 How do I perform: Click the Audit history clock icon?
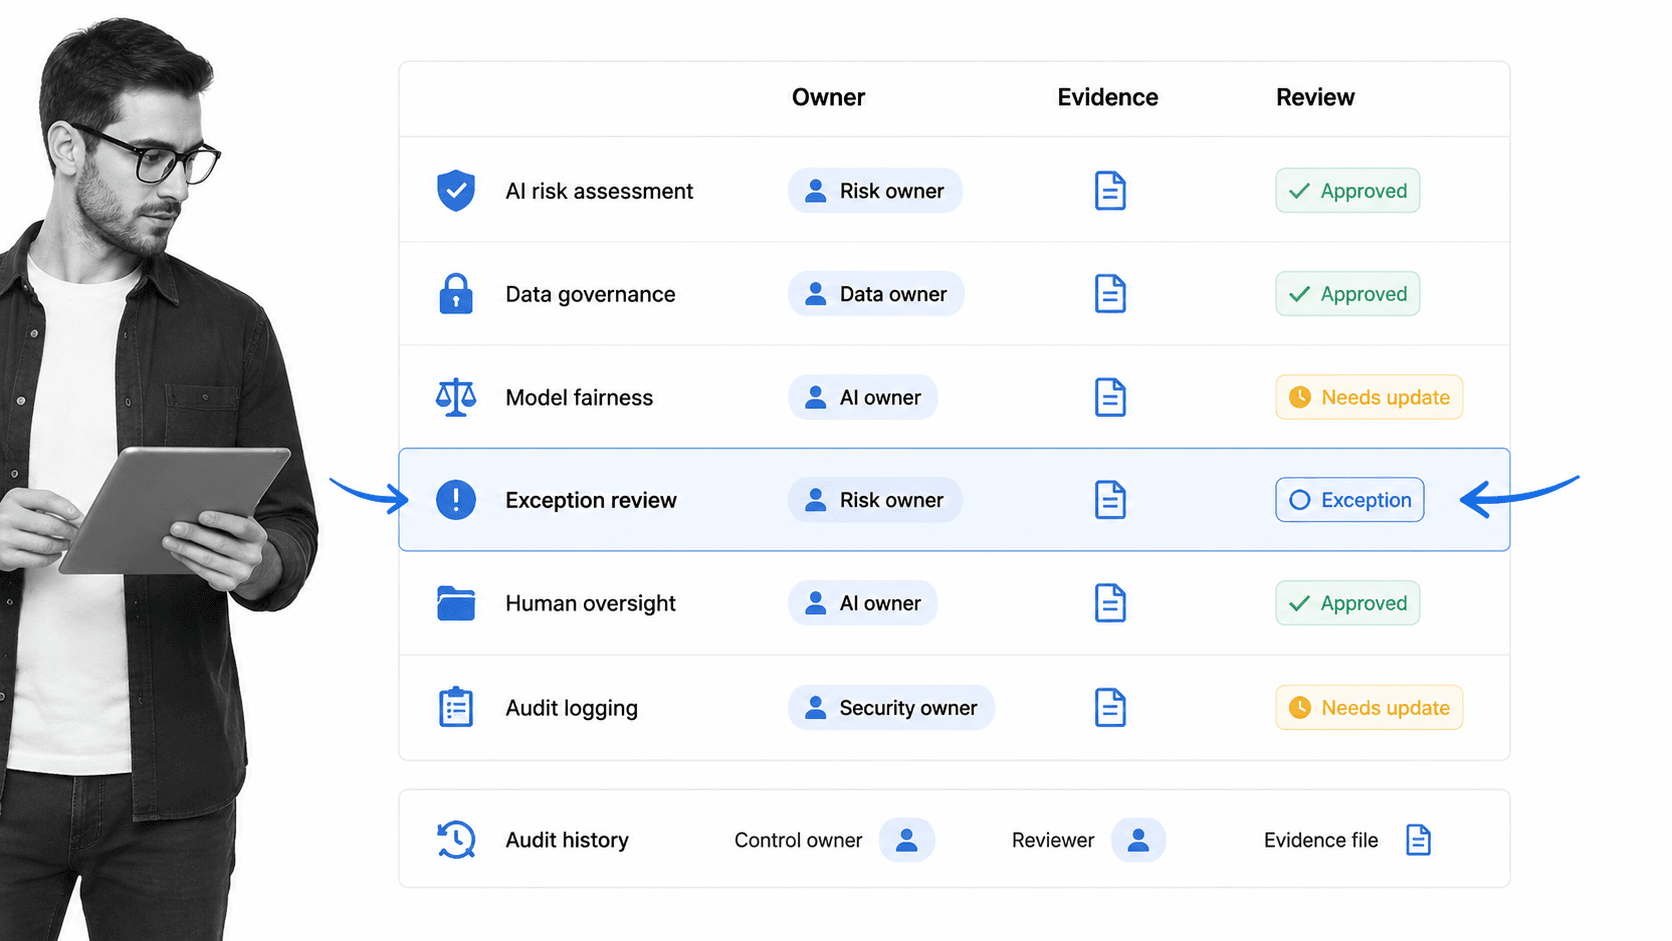tap(456, 840)
